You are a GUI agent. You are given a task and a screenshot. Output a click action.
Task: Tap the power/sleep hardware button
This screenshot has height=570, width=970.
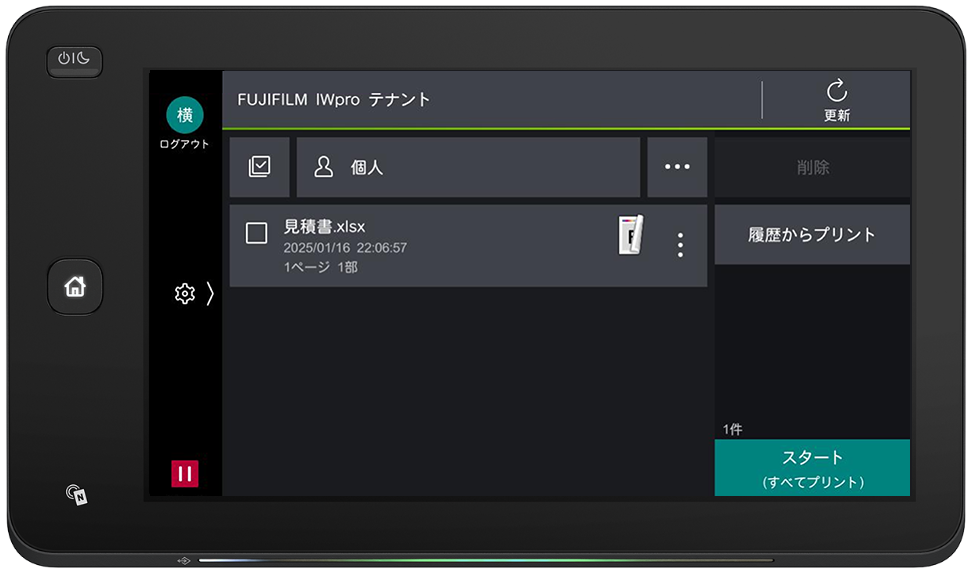coord(74,61)
